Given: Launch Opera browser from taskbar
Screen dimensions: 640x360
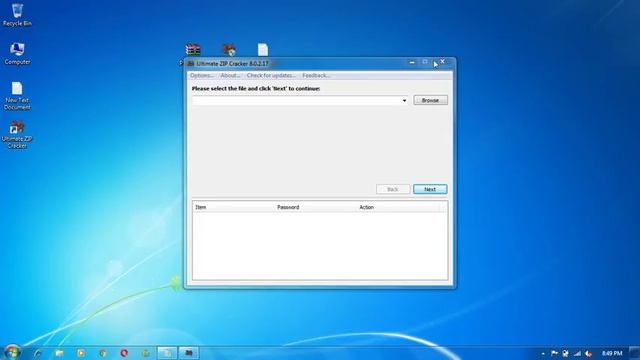Looking at the screenshot, I should pos(124,353).
